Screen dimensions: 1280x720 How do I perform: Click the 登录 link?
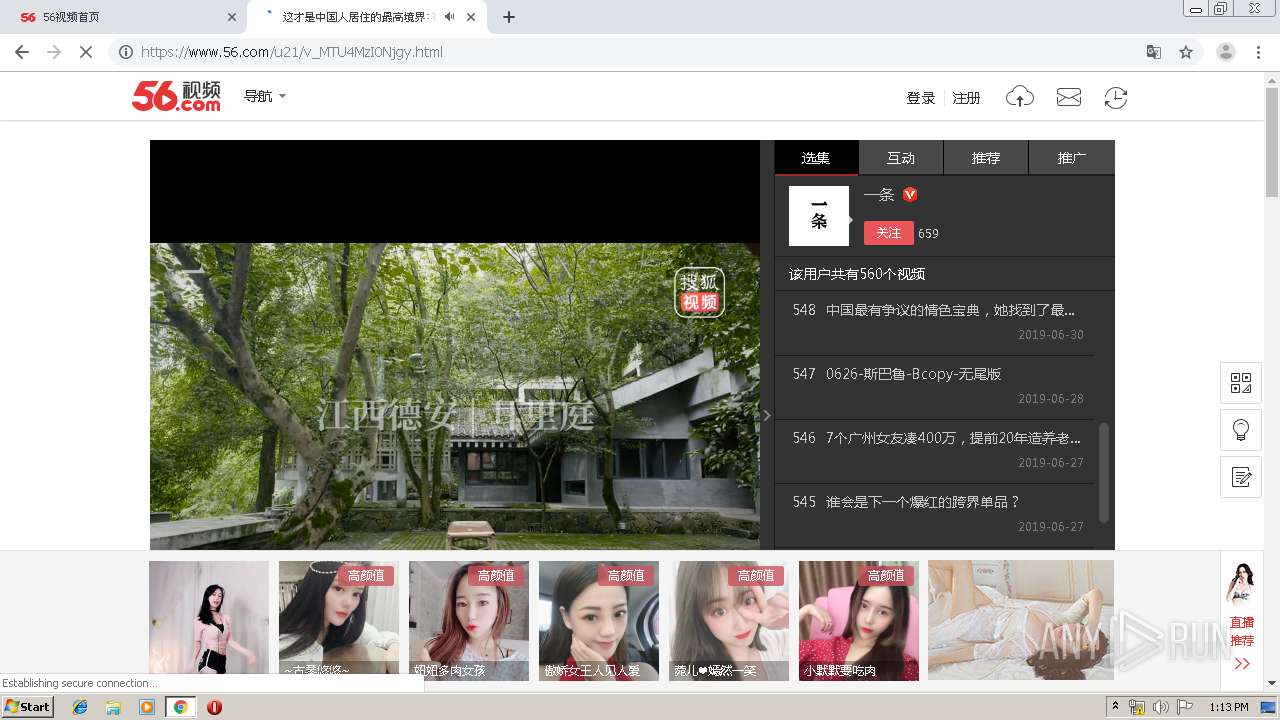921,98
